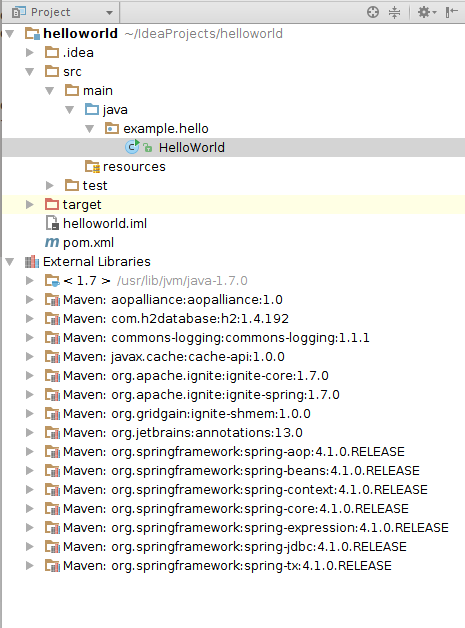465x628 pixels.
Task: Select Maven: javax.cache:cache-api:1.0.0
Action: point(174,357)
